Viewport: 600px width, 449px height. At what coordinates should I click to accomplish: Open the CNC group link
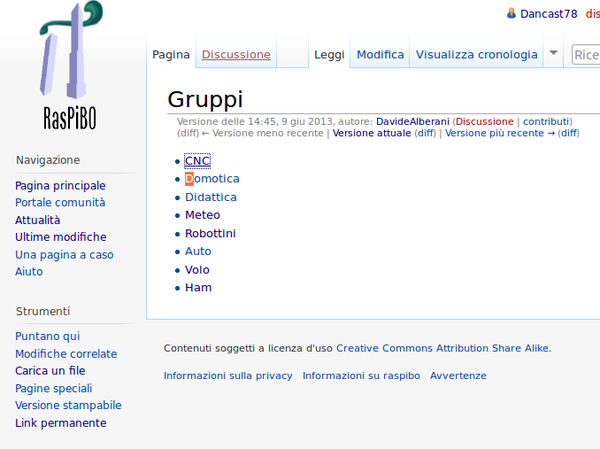point(197,161)
